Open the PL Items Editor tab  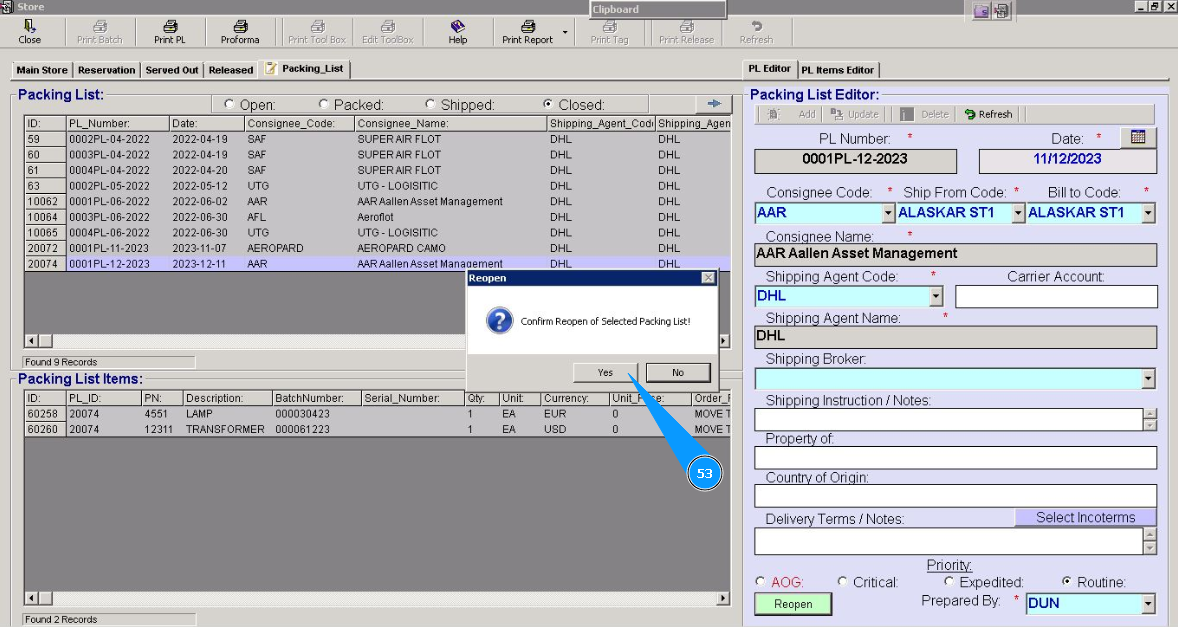pyautogui.click(x=837, y=70)
